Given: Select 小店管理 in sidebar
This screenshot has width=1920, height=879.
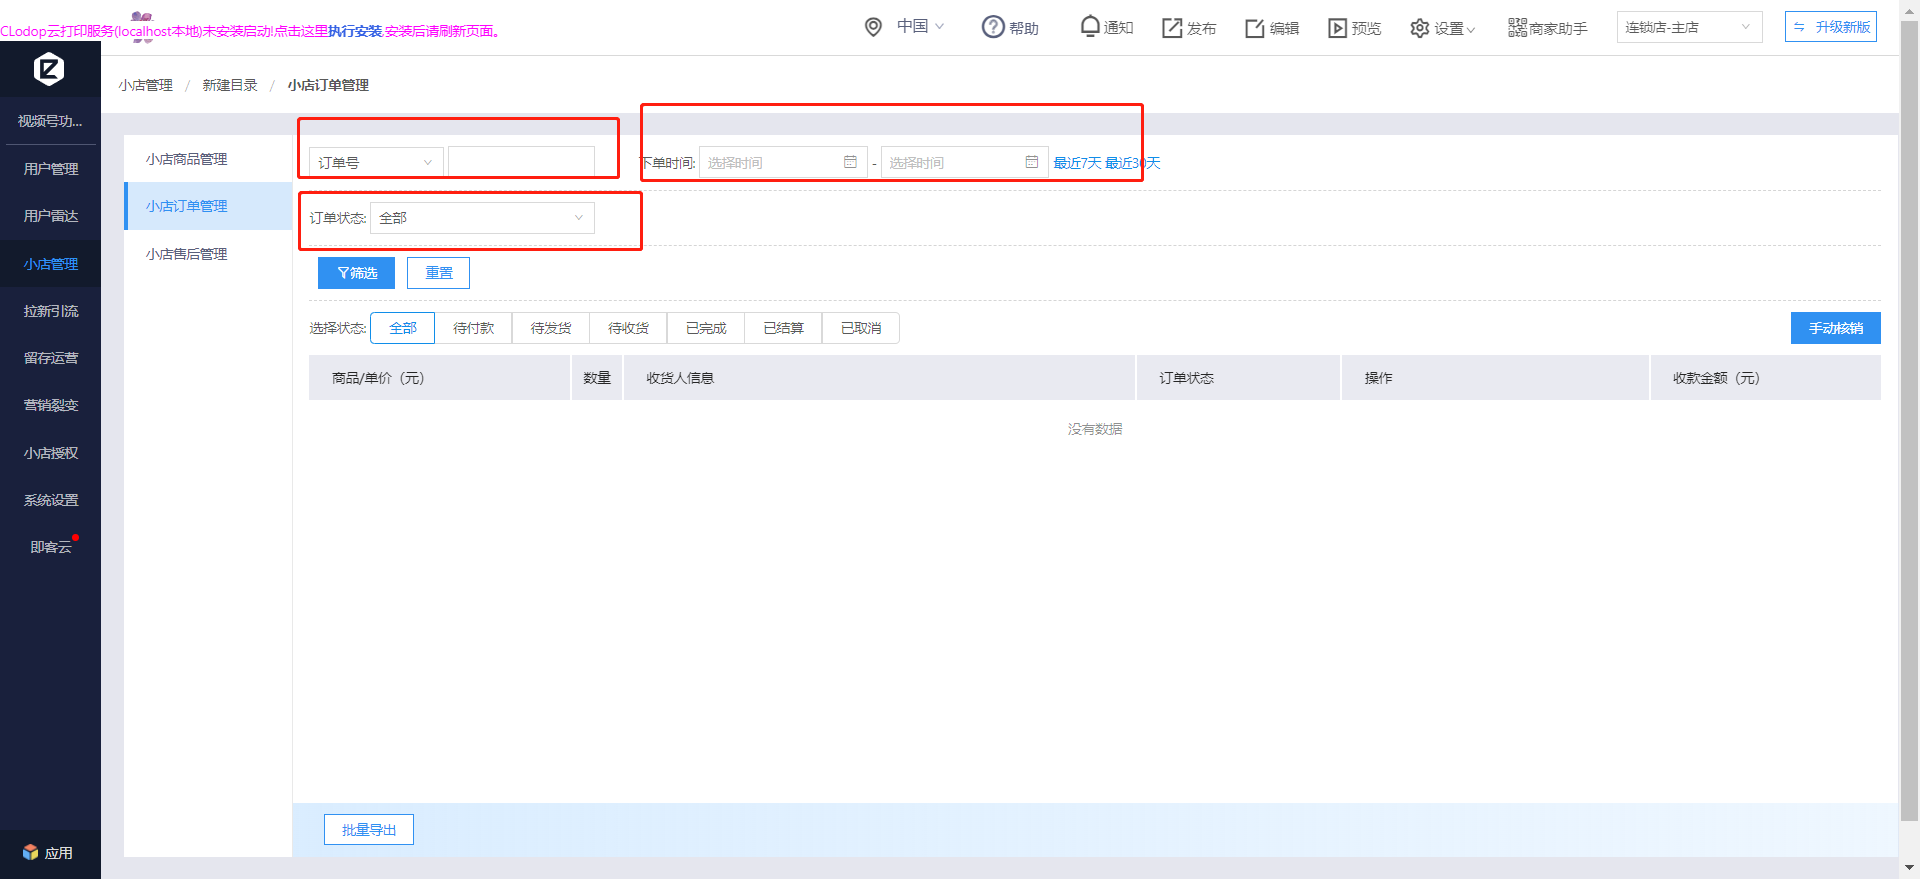Looking at the screenshot, I should point(50,264).
